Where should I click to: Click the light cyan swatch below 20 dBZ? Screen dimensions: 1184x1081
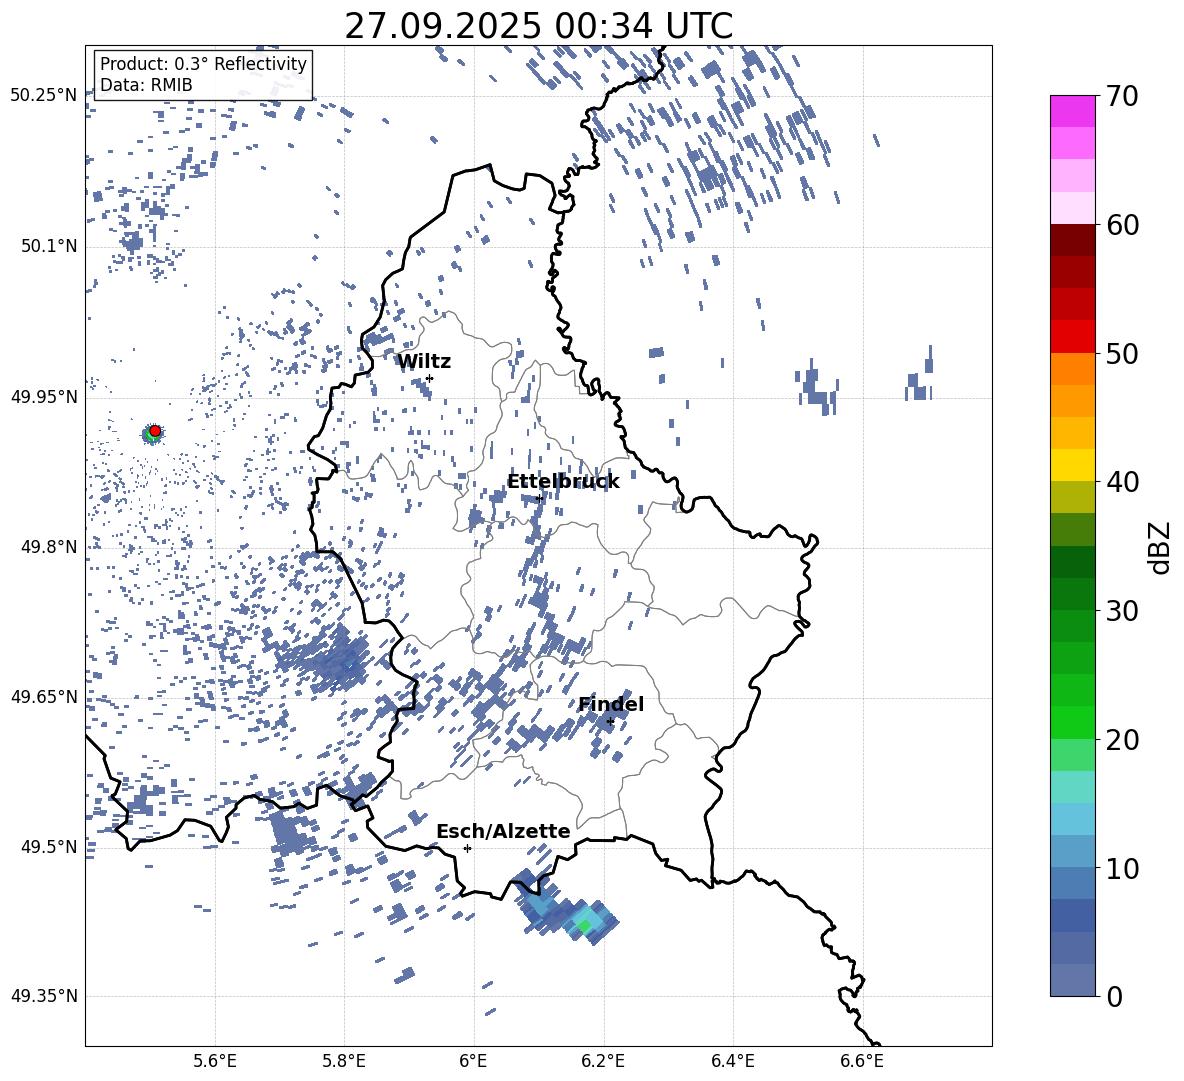coord(1073,787)
